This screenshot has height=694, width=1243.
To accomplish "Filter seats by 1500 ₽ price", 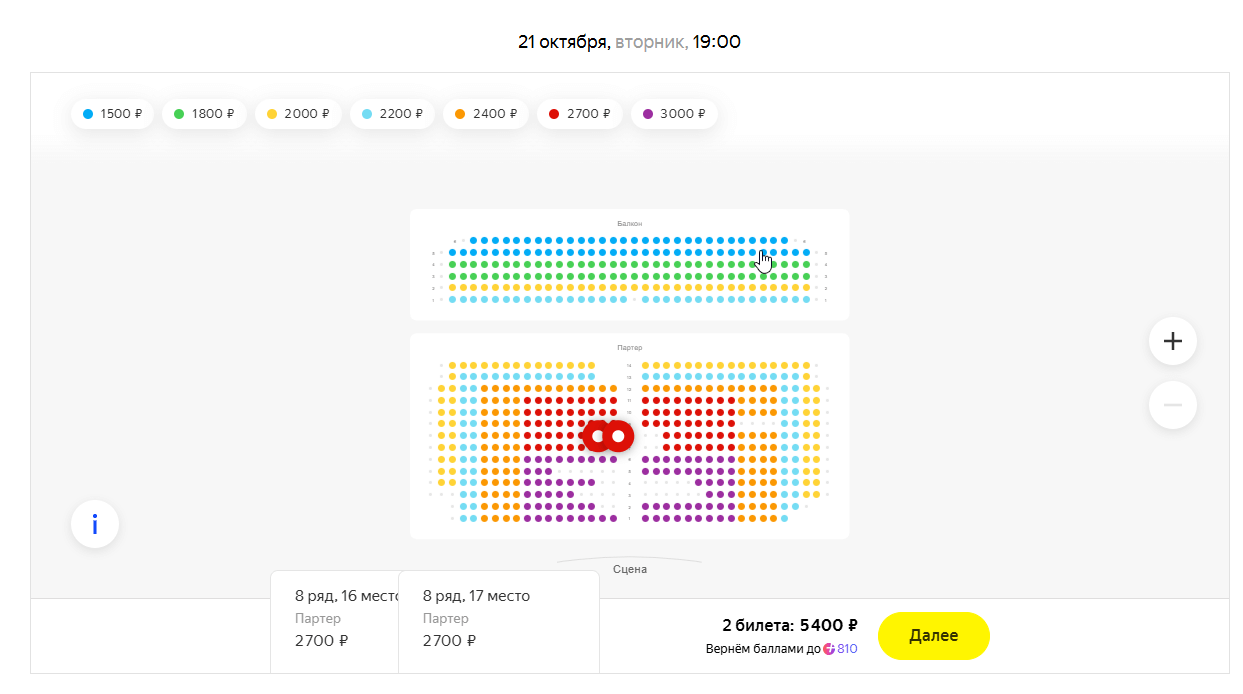I will [x=112, y=114].
